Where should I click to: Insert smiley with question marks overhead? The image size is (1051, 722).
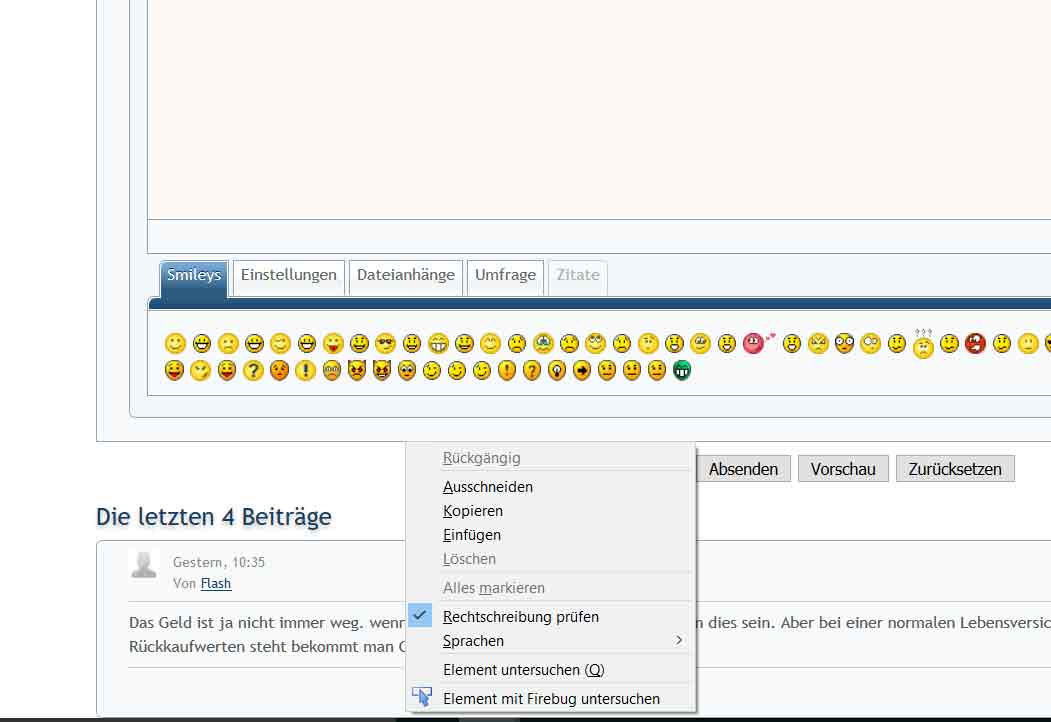point(923,344)
